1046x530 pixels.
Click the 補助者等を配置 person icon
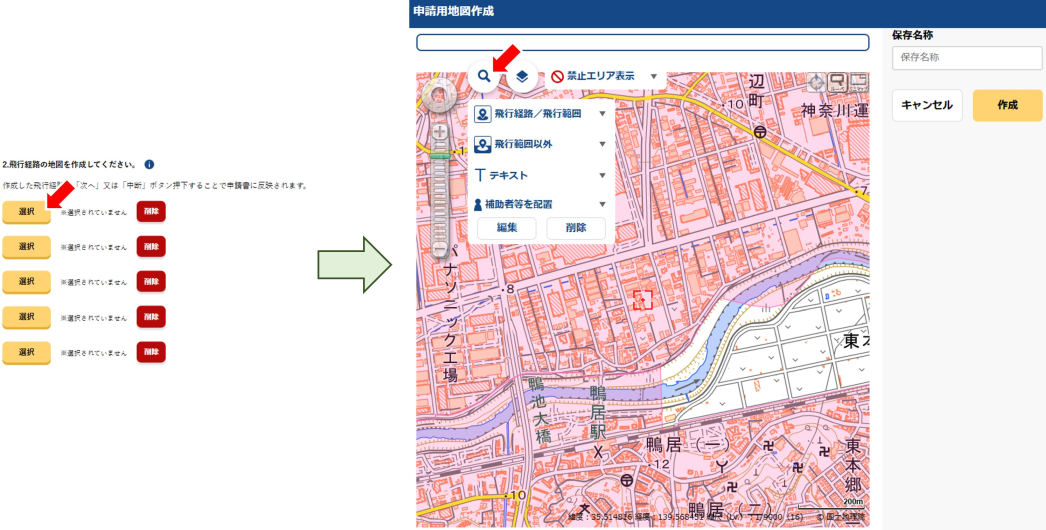click(x=478, y=205)
